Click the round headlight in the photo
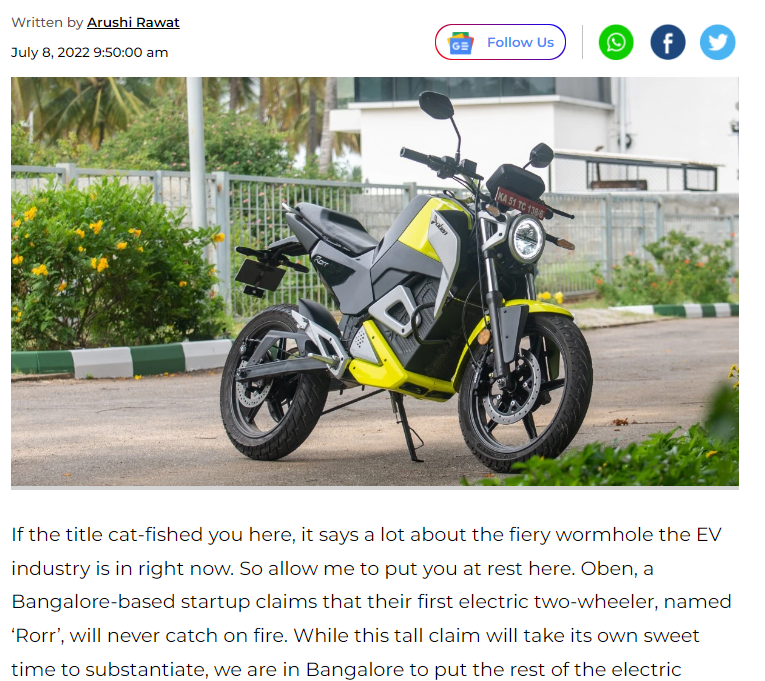The width and height of the screenshot is (765, 681). coord(526,239)
